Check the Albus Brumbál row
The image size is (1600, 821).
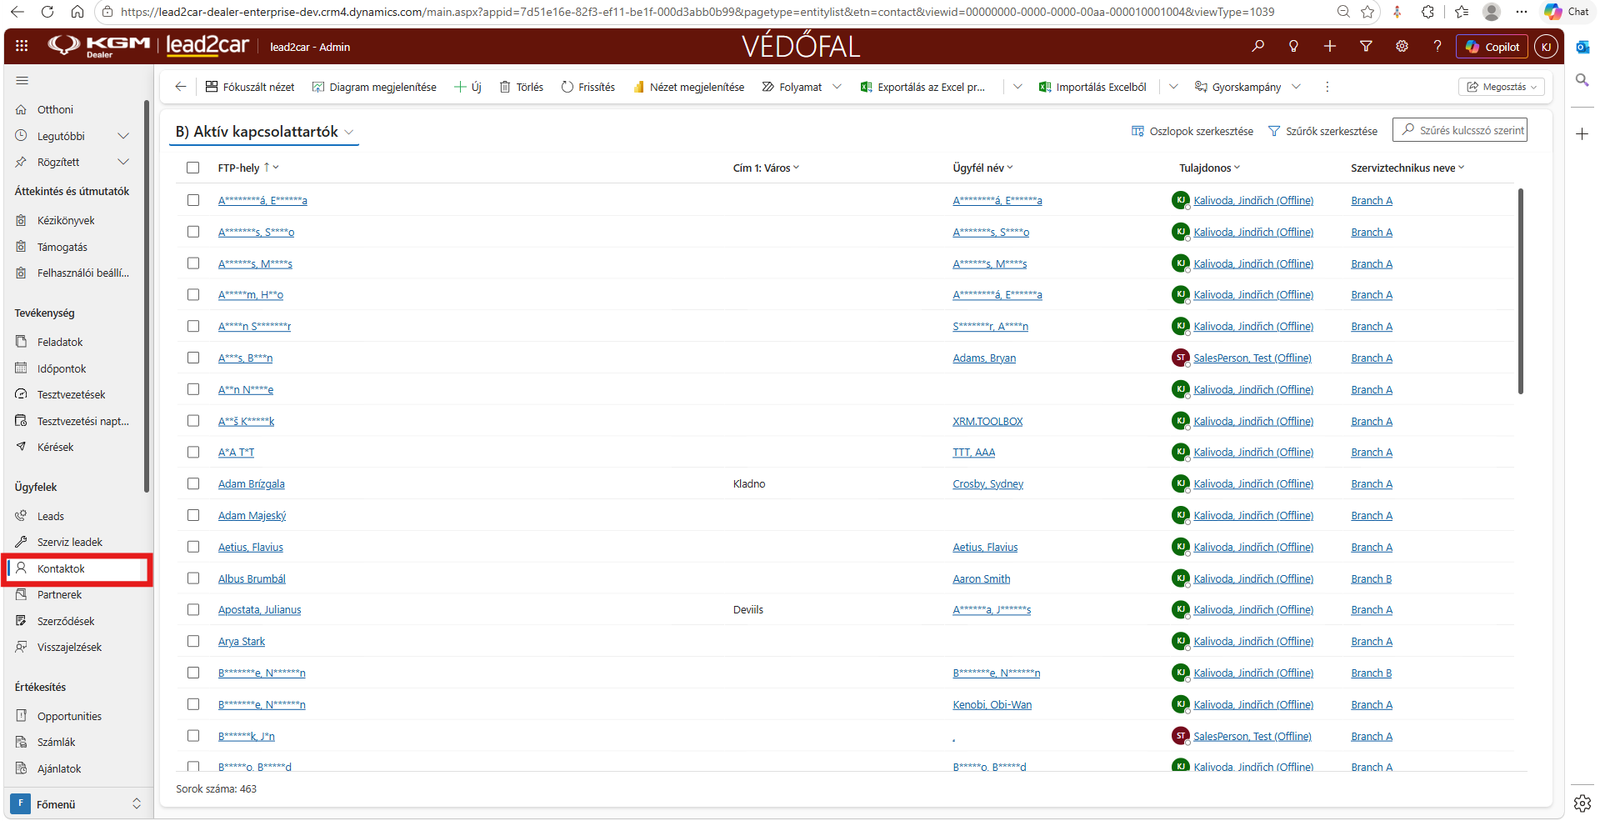pyautogui.click(x=193, y=578)
